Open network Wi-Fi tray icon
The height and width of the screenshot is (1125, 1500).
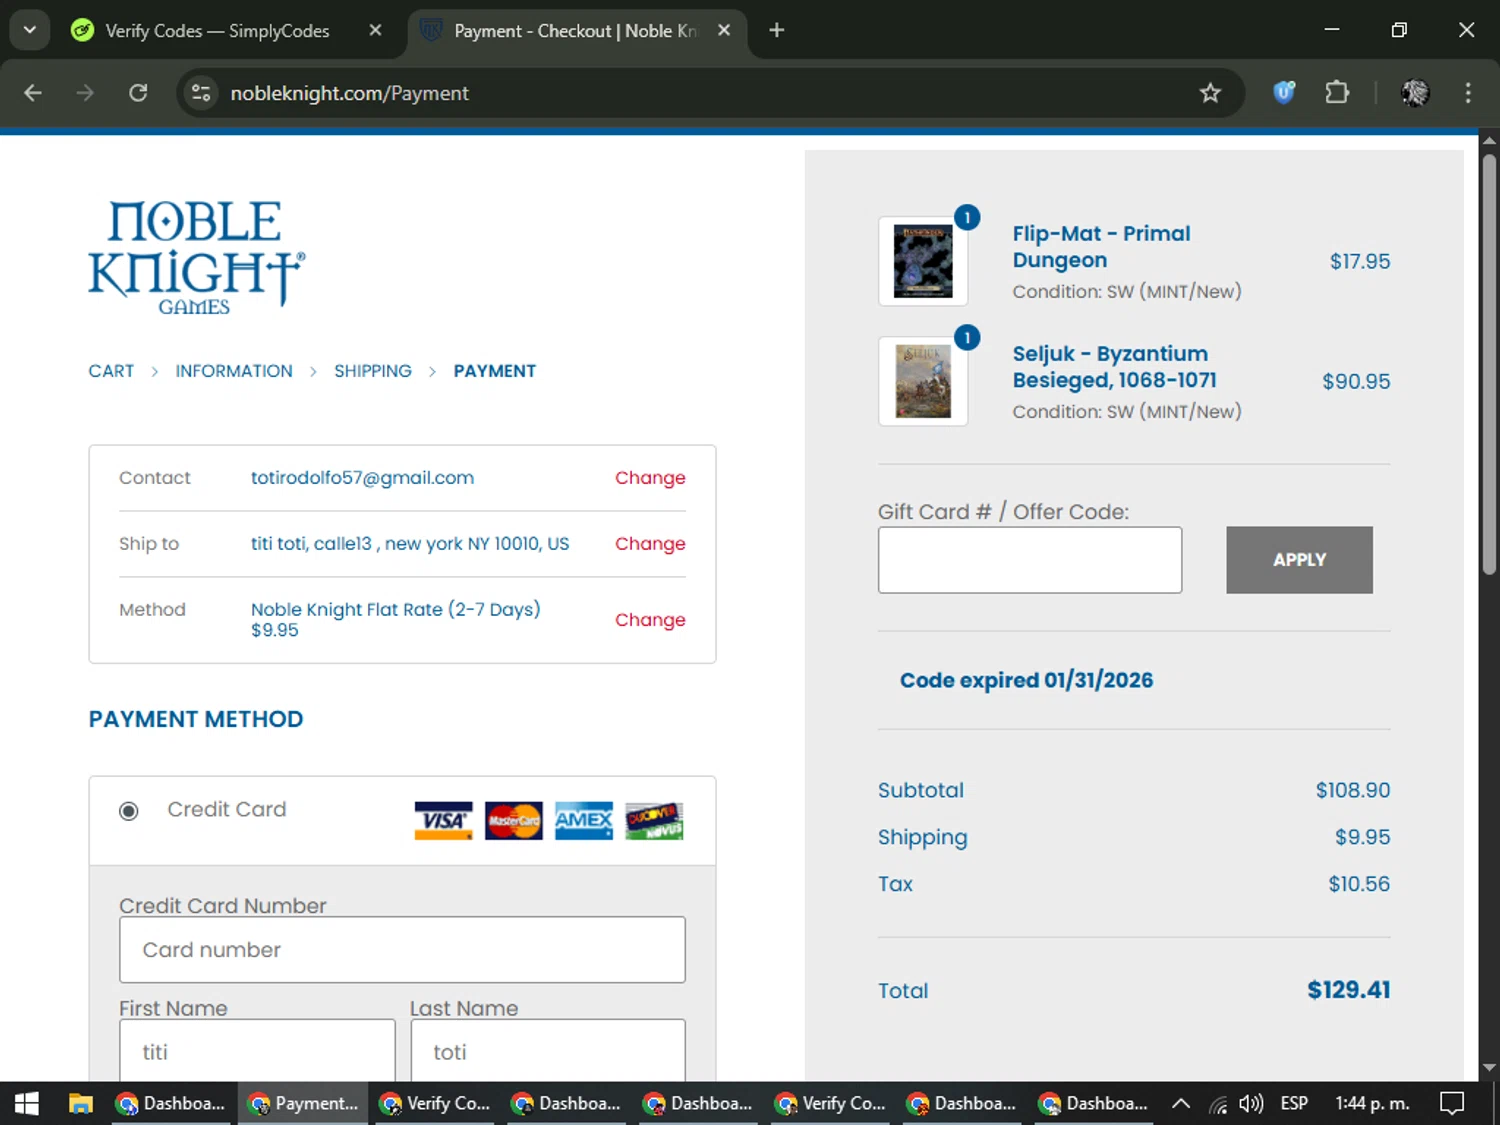(x=1217, y=1104)
